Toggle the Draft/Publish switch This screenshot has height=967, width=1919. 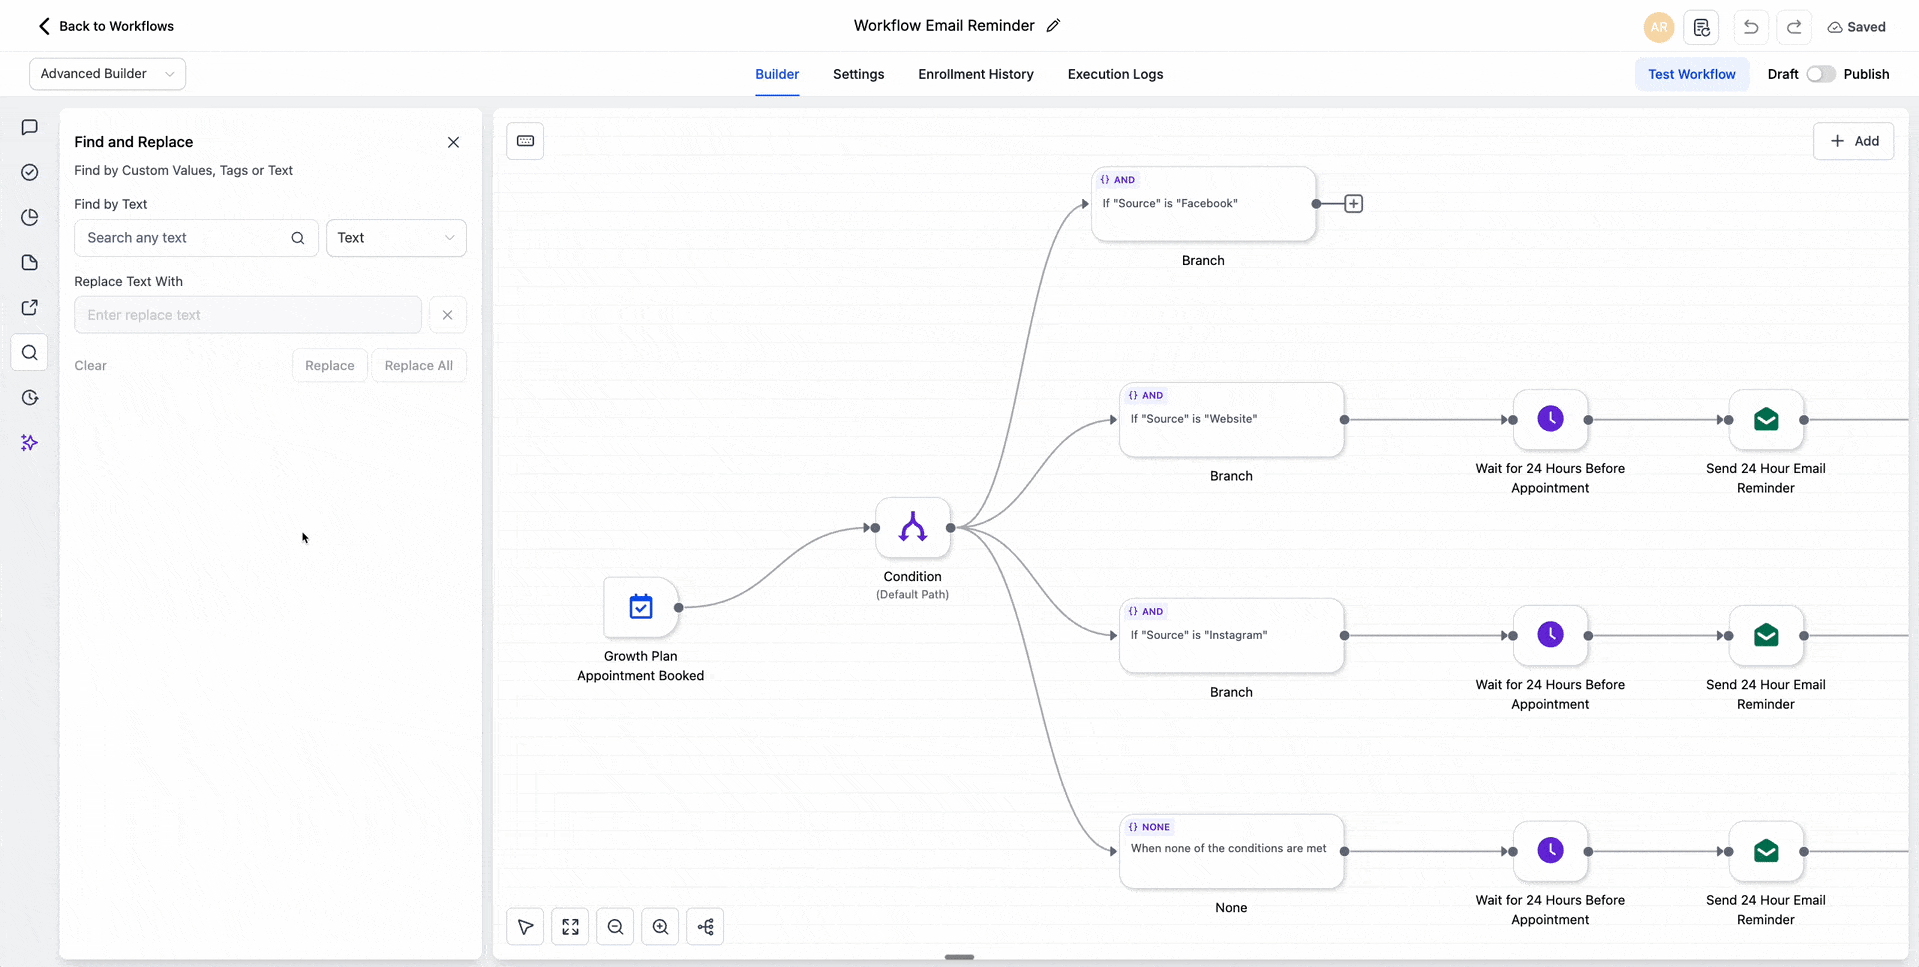click(x=1820, y=74)
